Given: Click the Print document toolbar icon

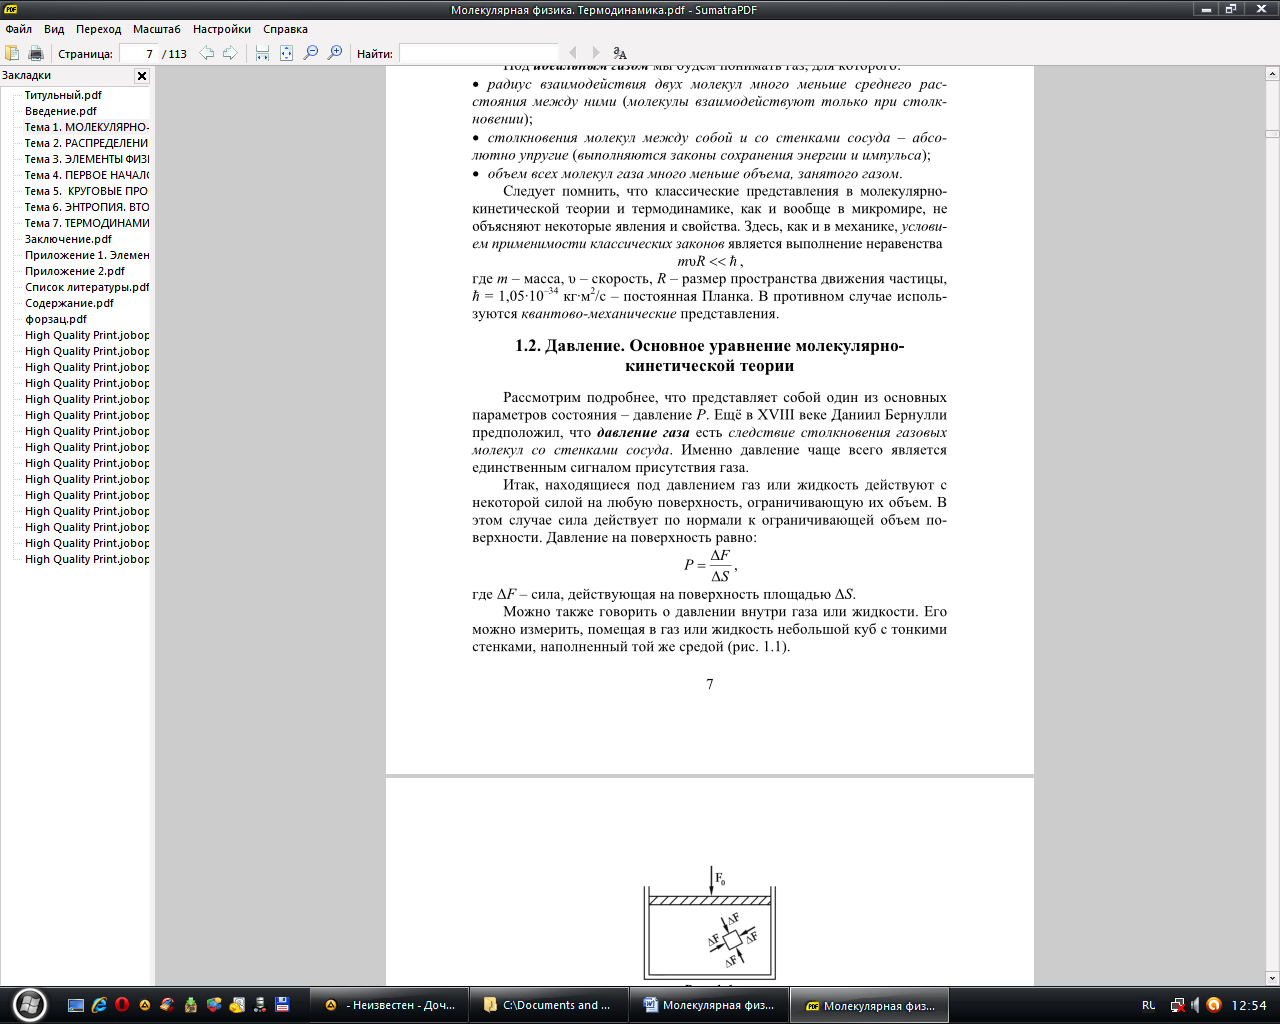Looking at the screenshot, I should (x=36, y=53).
